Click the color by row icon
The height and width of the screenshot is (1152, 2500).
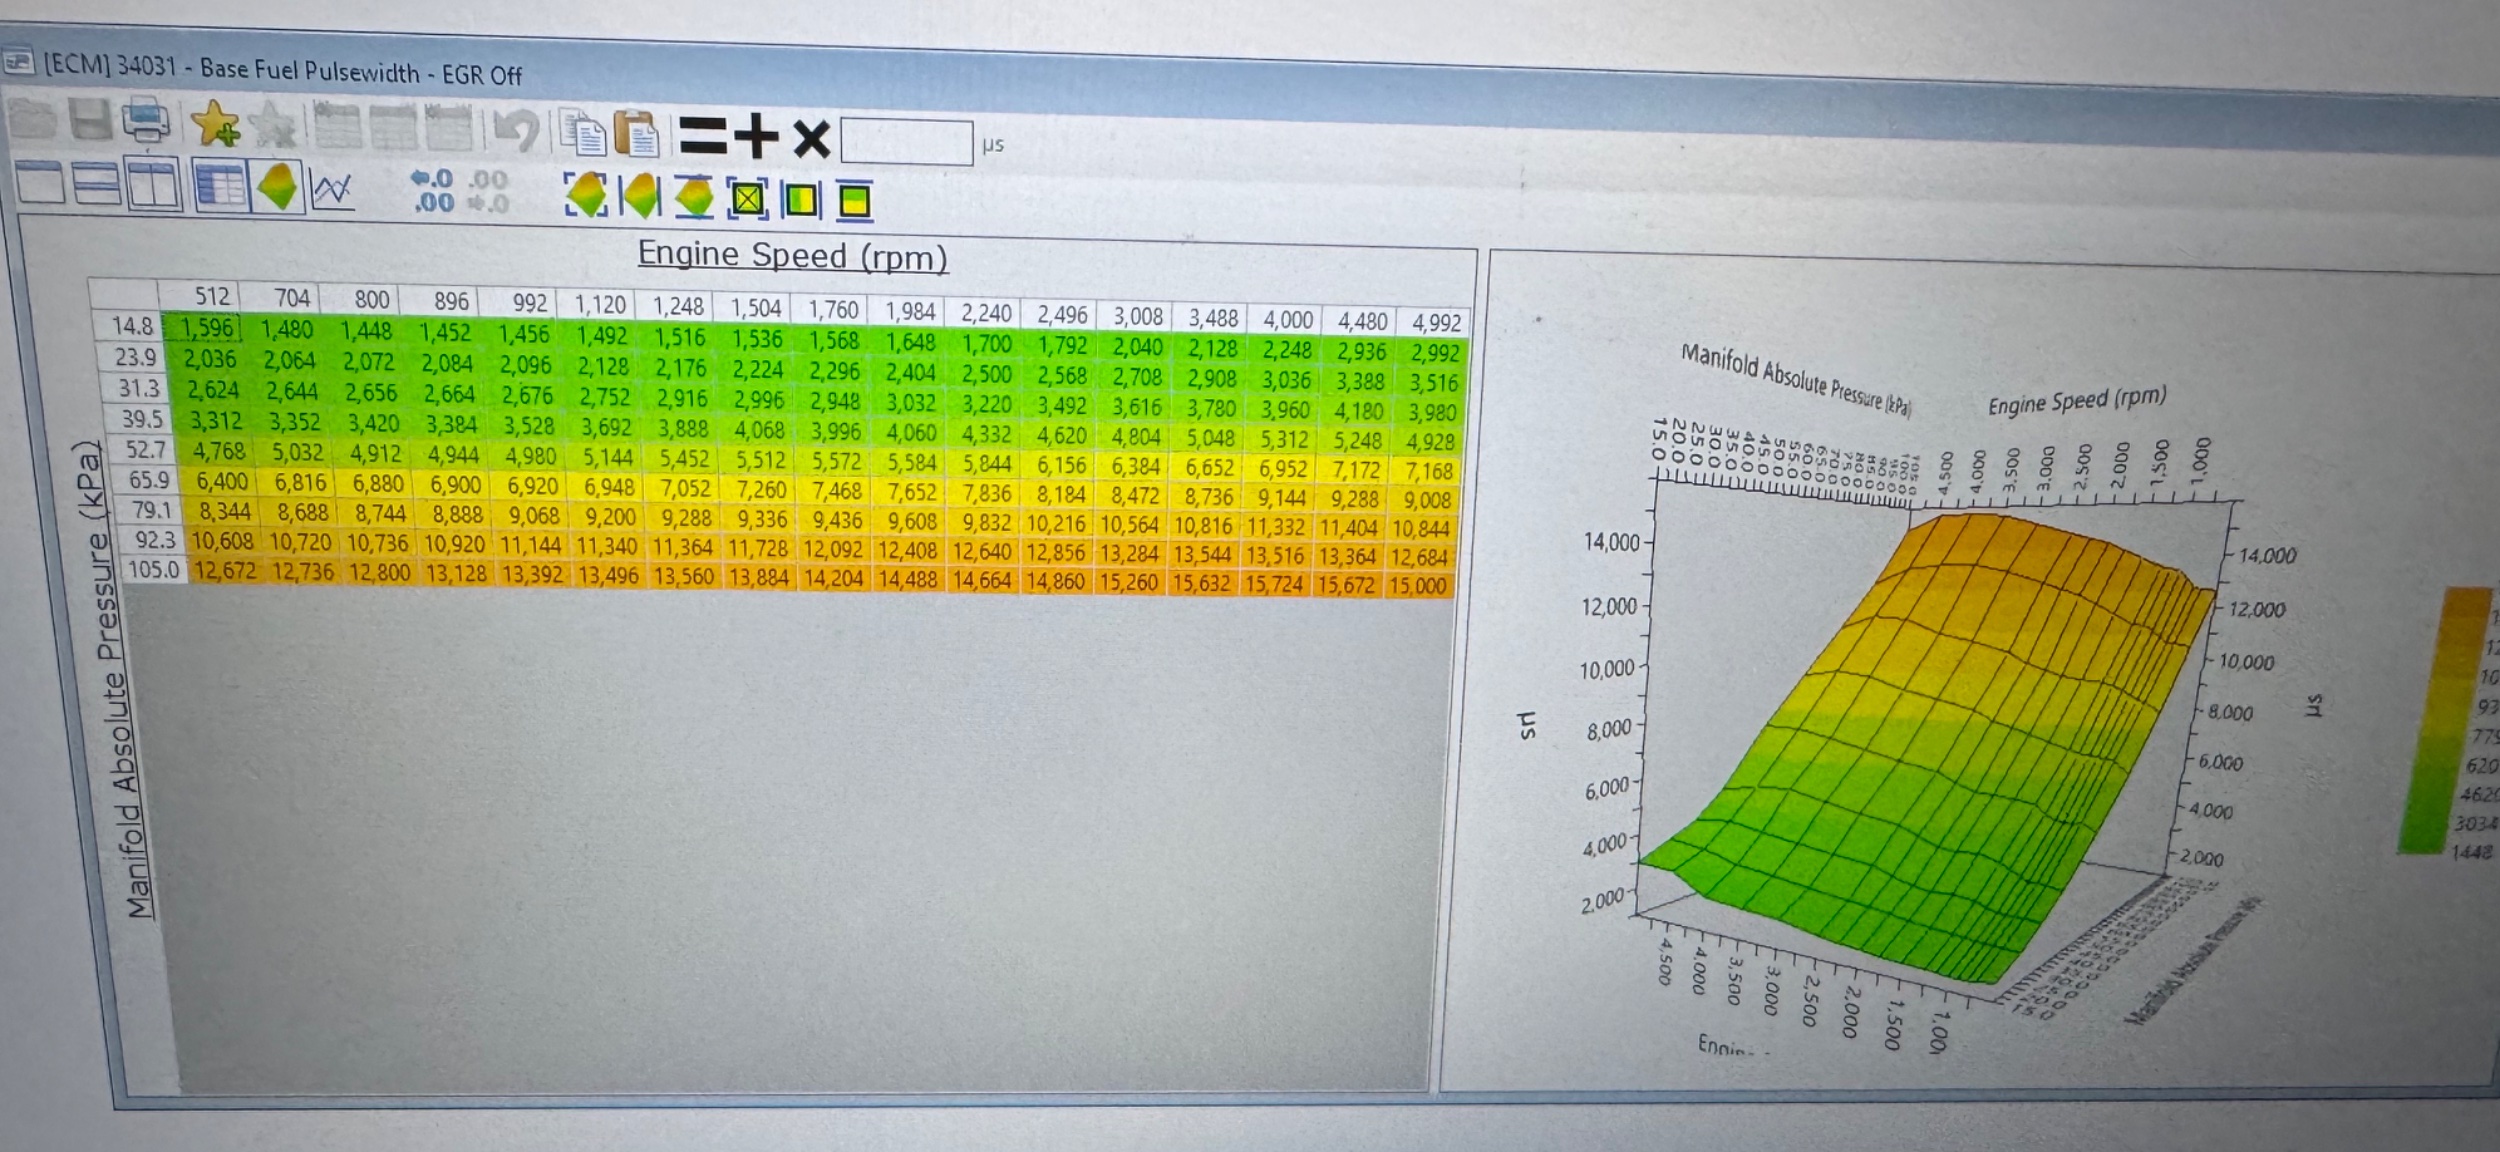pyautogui.click(x=854, y=201)
